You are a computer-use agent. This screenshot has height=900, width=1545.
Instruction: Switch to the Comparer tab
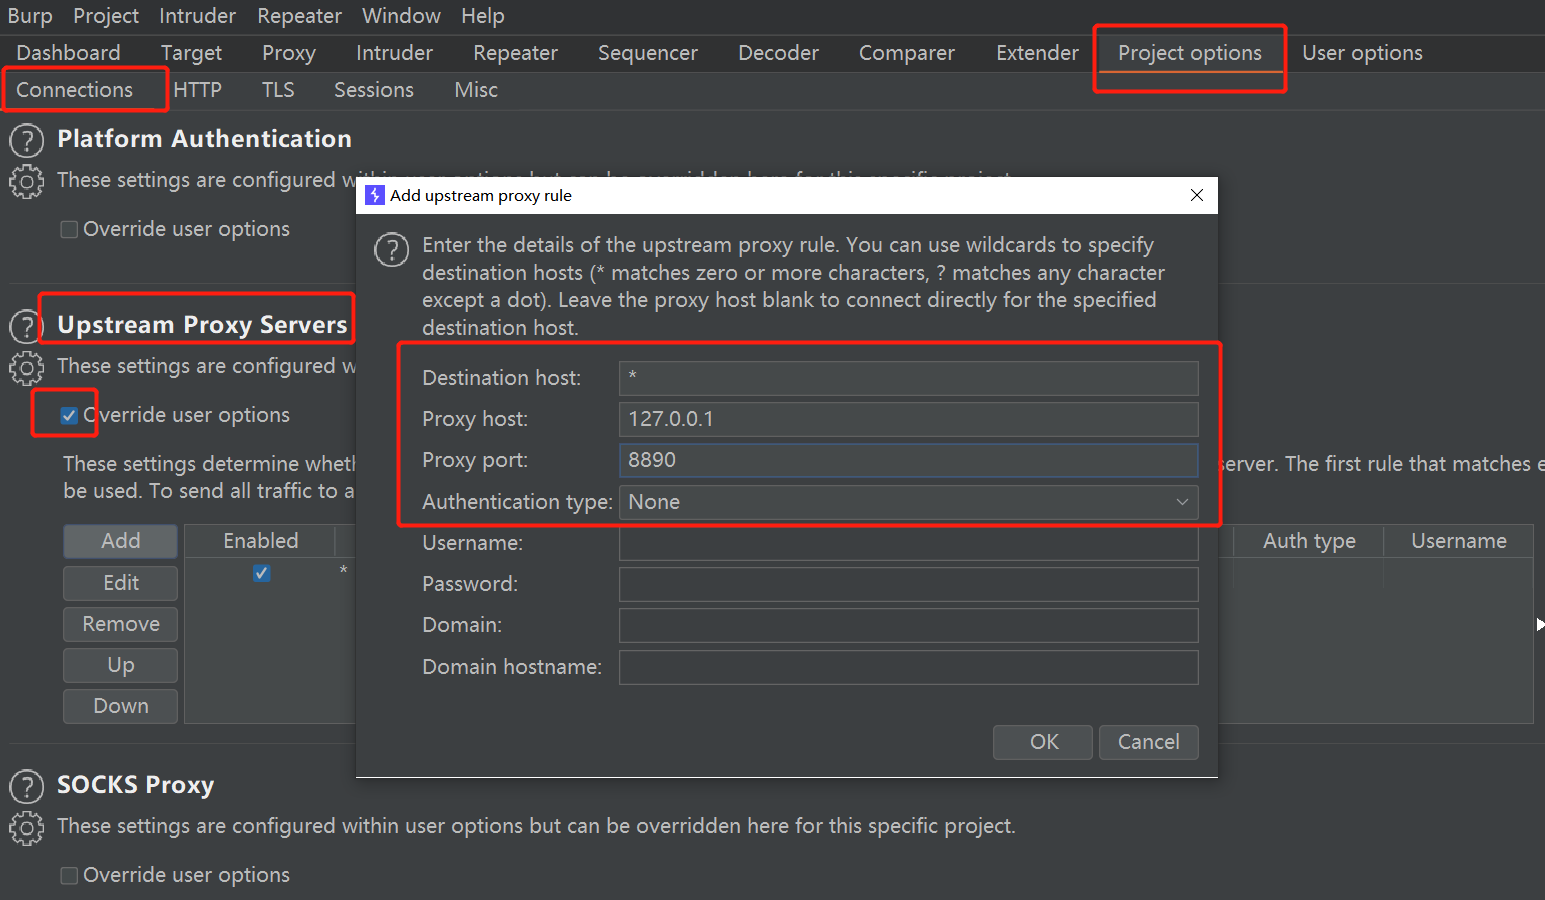907,53
